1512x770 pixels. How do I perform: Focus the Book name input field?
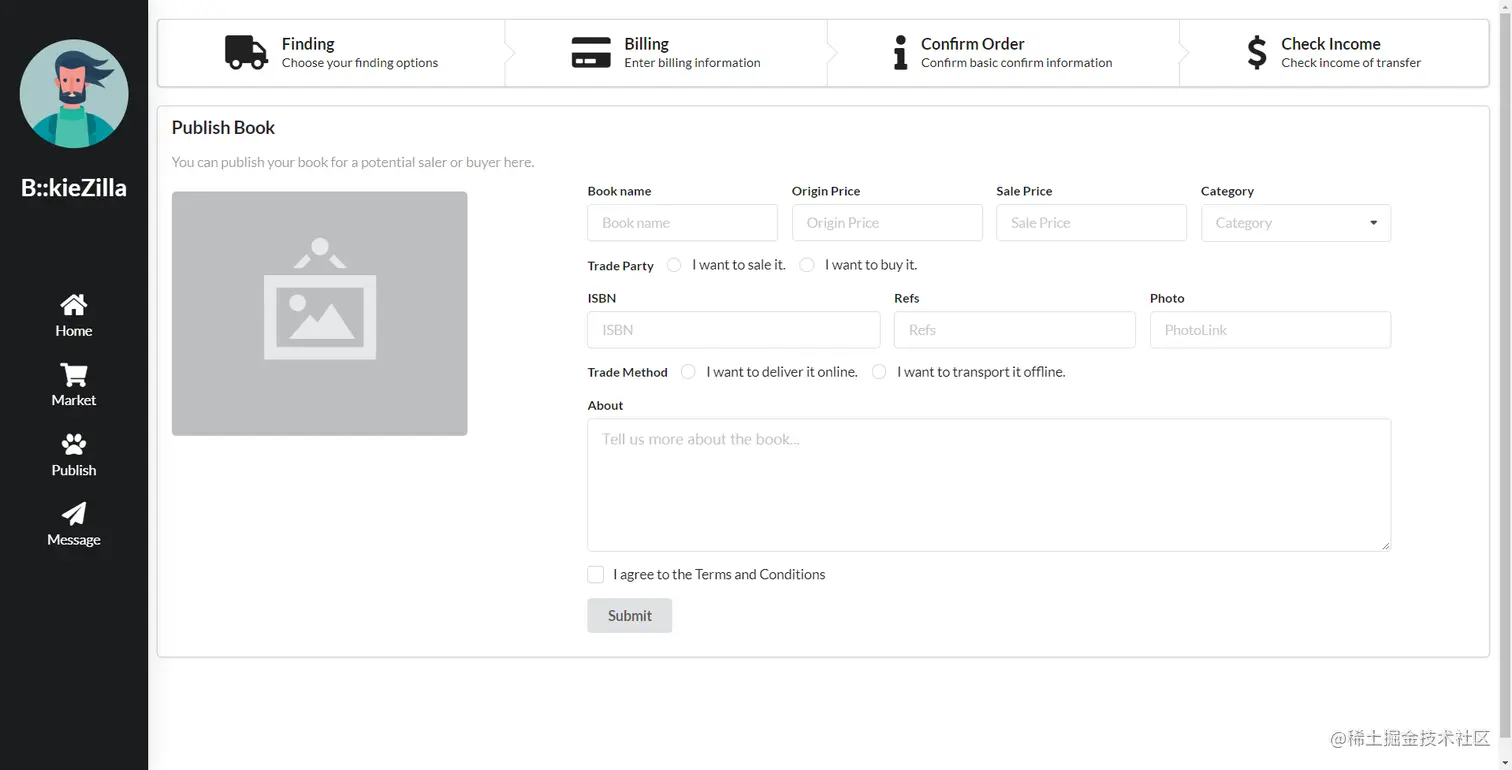(682, 223)
